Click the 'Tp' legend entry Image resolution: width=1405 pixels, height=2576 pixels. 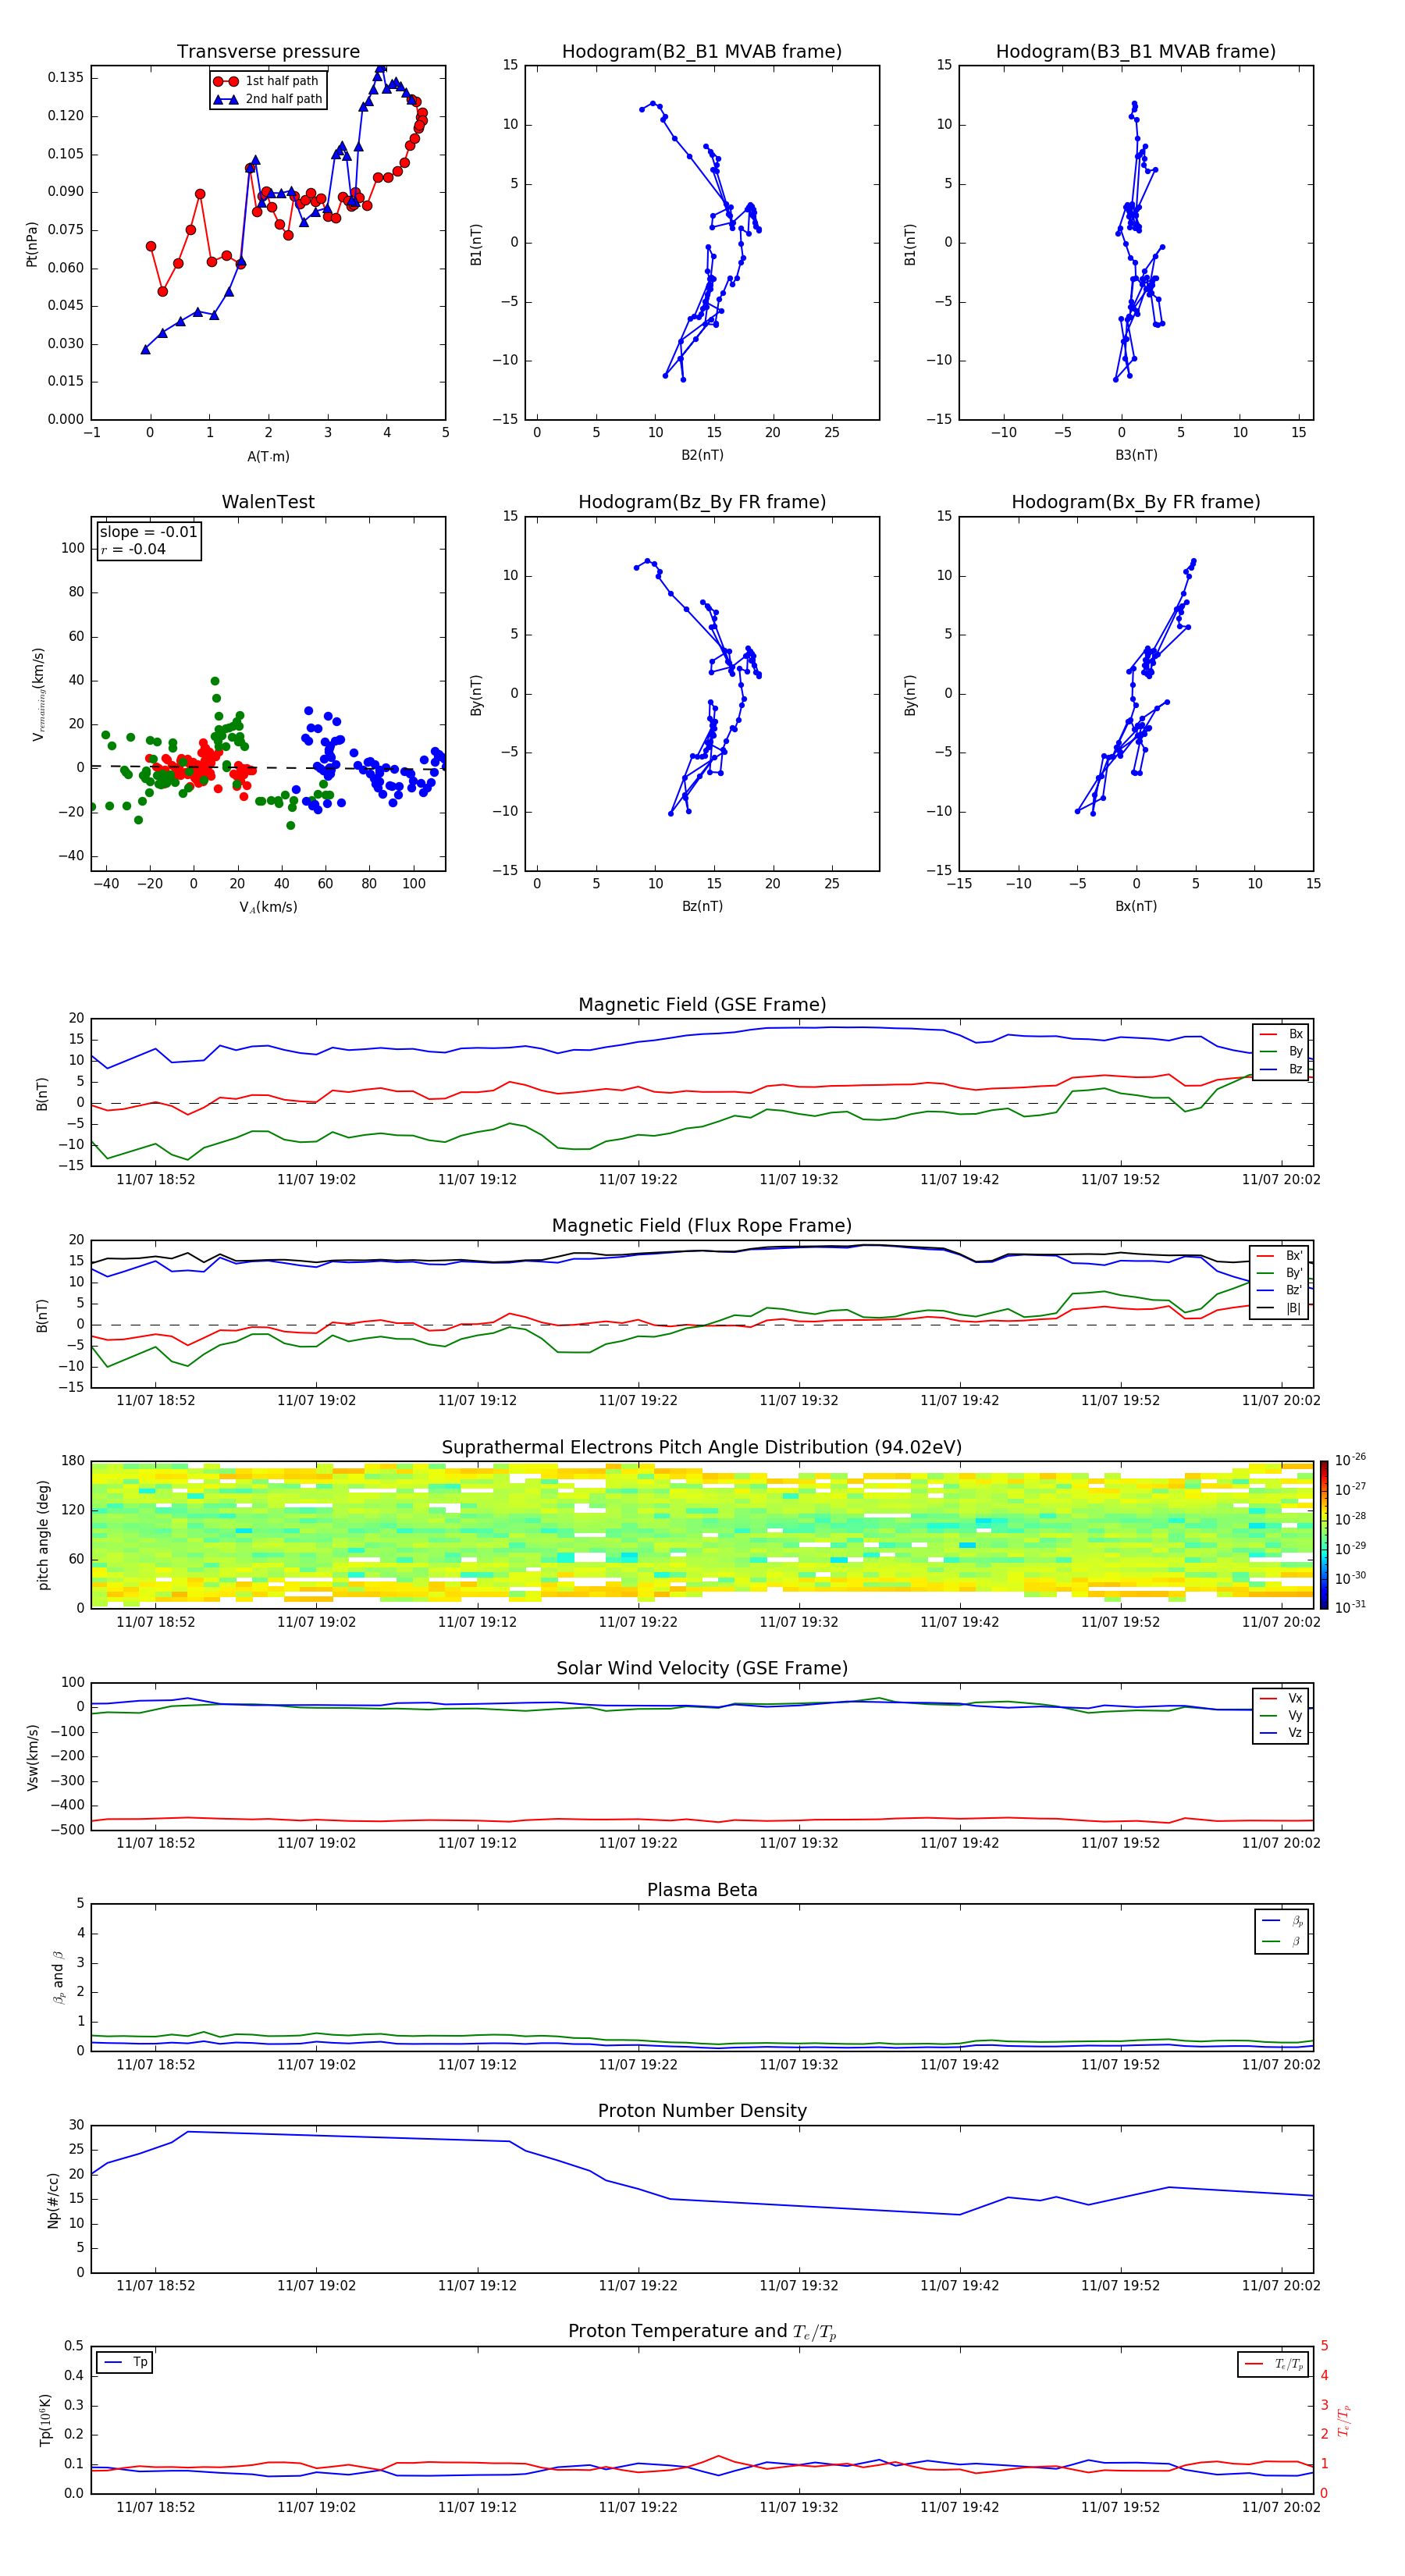(x=125, y=2362)
